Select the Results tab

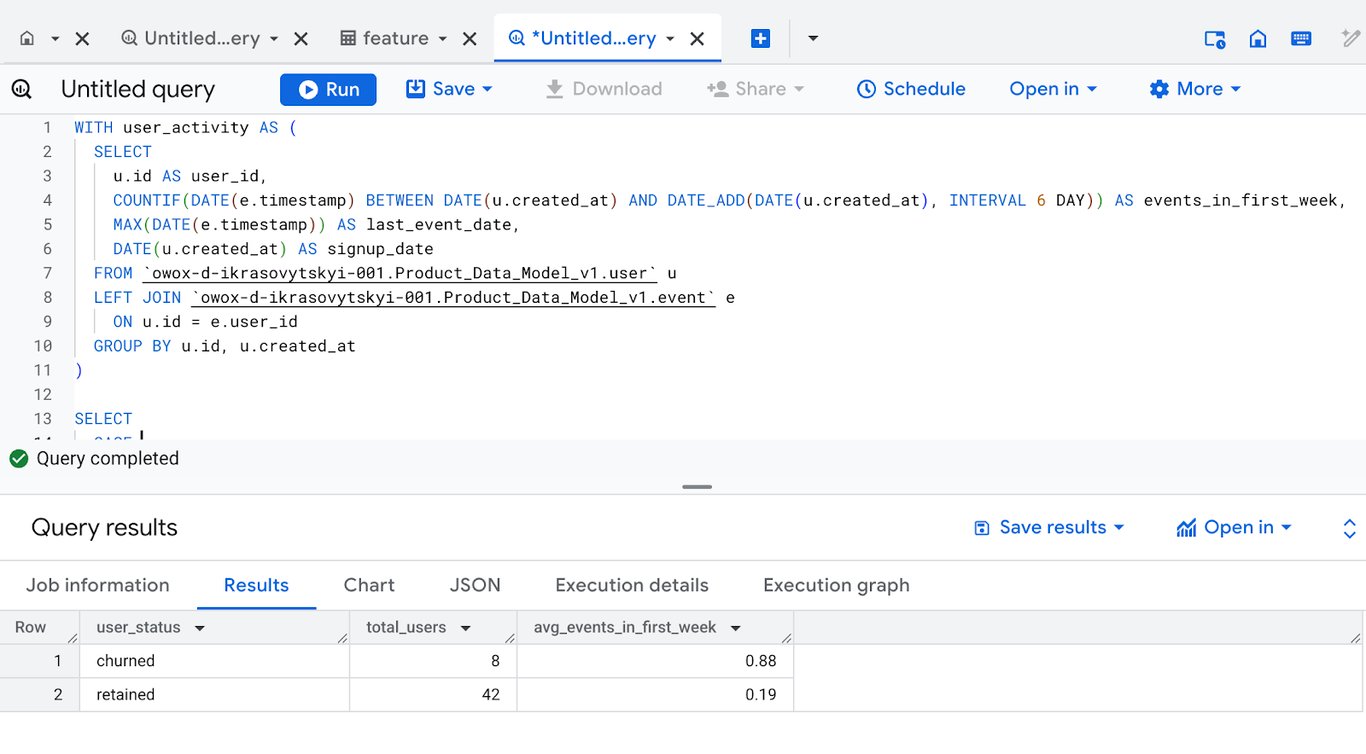256,586
